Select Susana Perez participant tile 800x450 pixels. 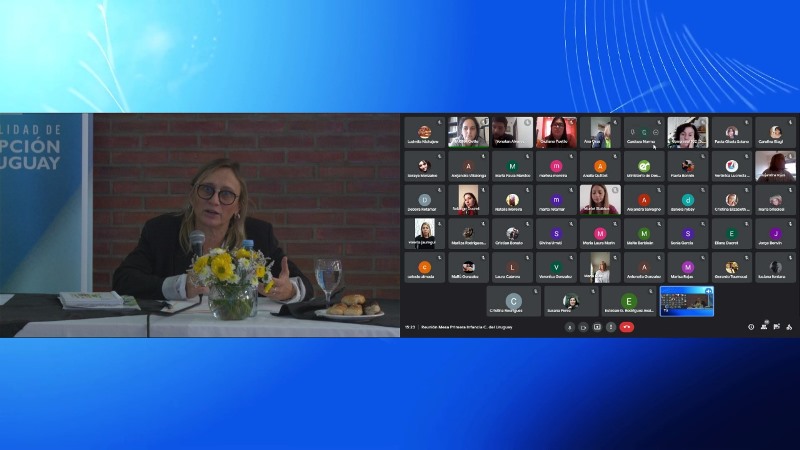coord(570,301)
